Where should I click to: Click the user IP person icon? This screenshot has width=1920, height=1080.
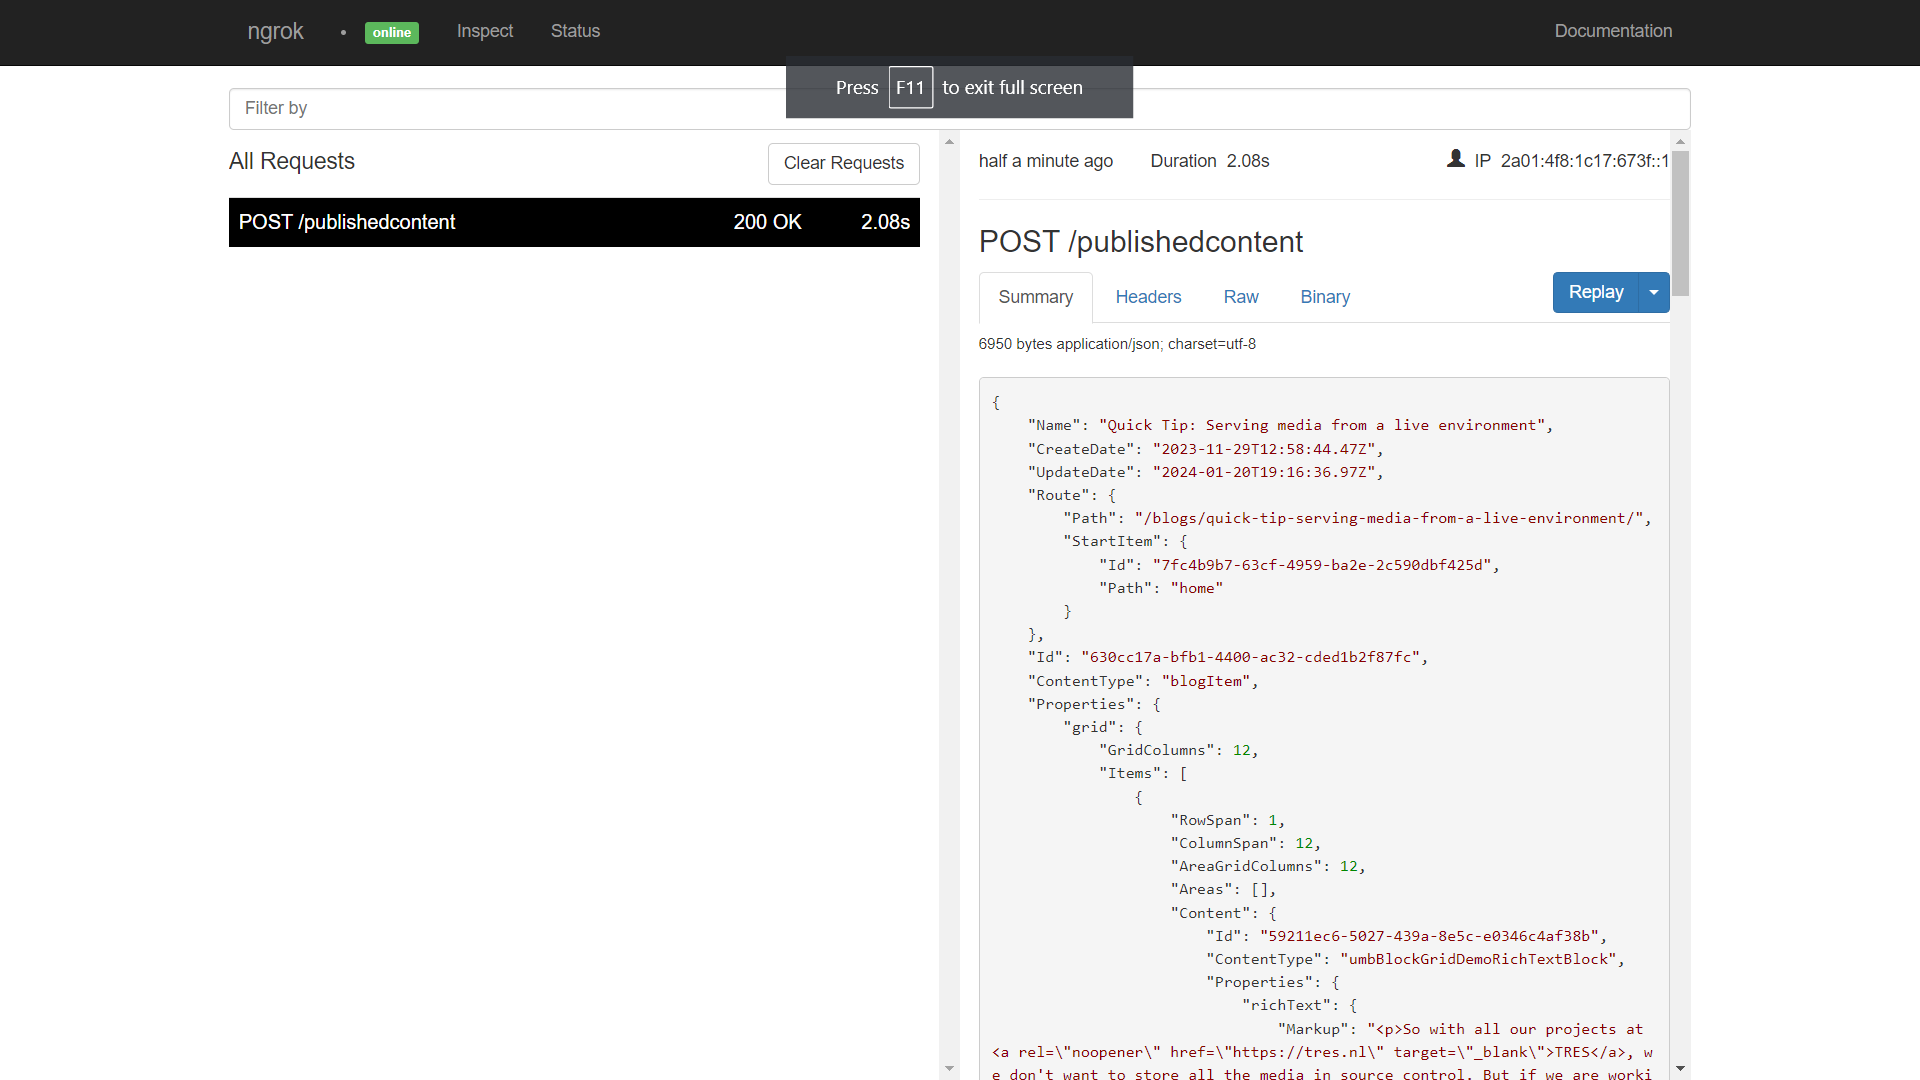(x=1455, y=159)
